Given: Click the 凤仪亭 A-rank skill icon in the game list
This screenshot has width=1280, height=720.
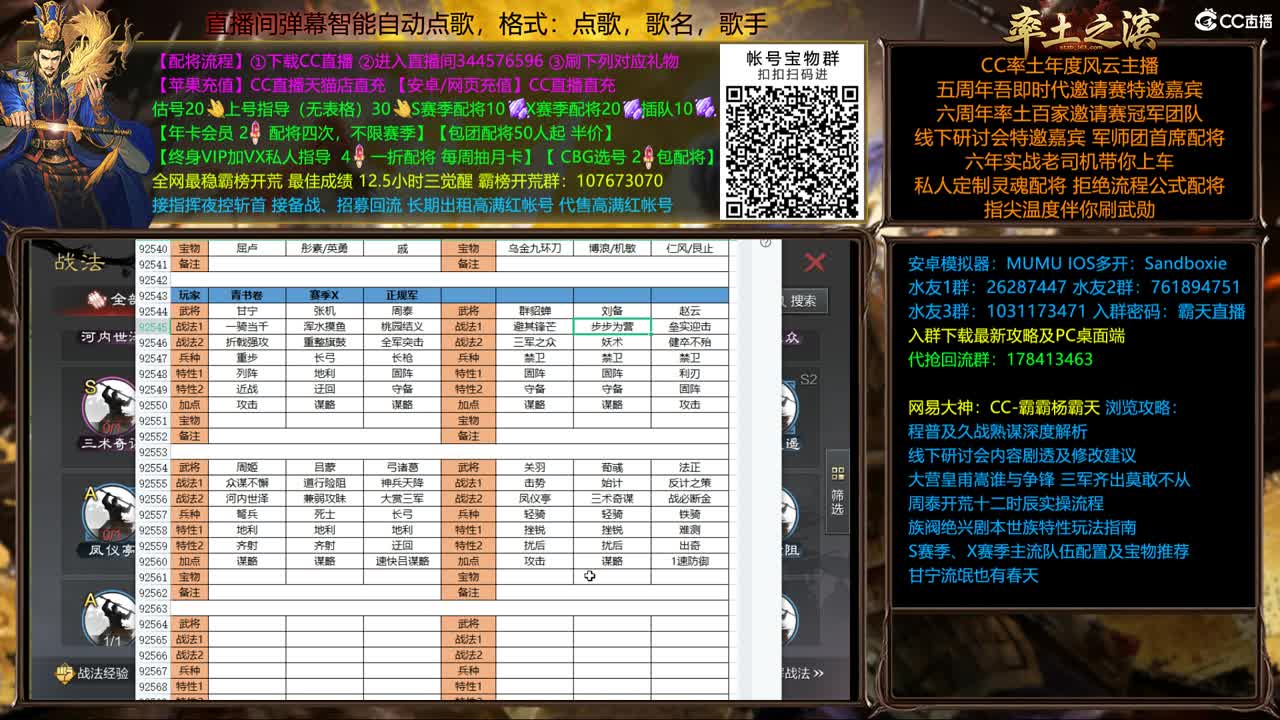Looking at the screenshot, I should click(x=109, y=511).
